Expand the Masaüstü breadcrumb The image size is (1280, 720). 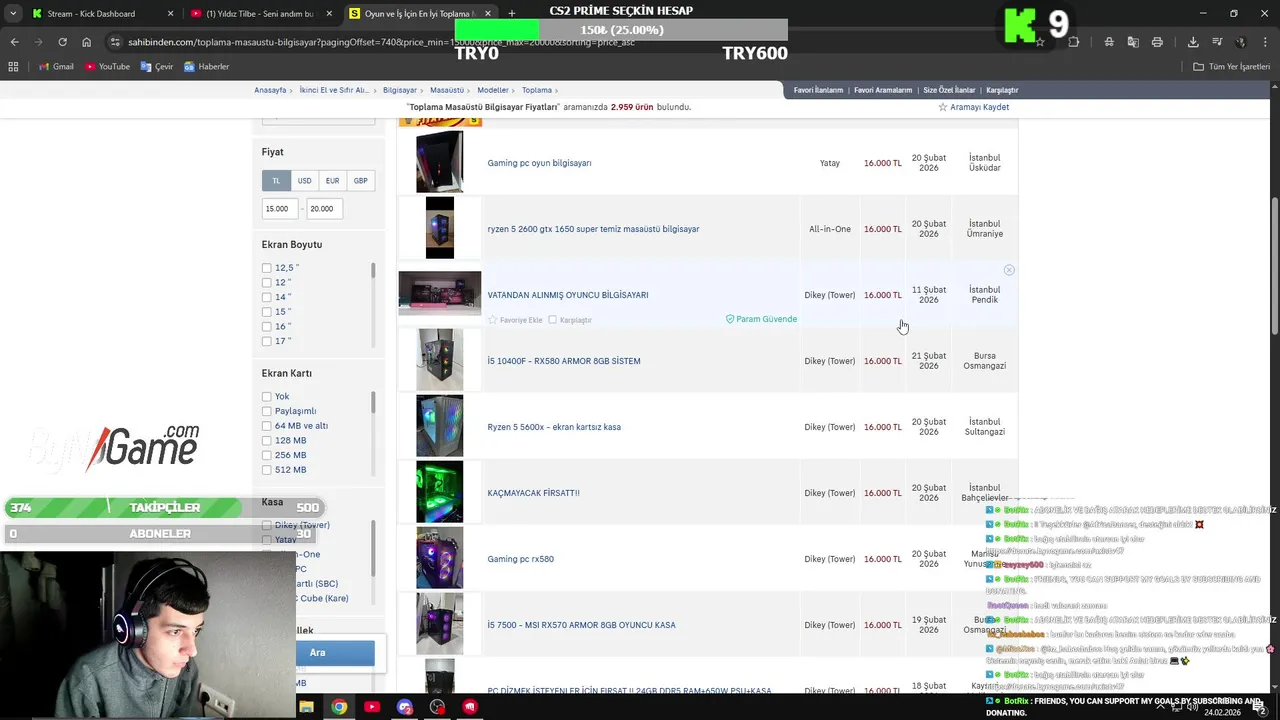[x=447, y=90]
